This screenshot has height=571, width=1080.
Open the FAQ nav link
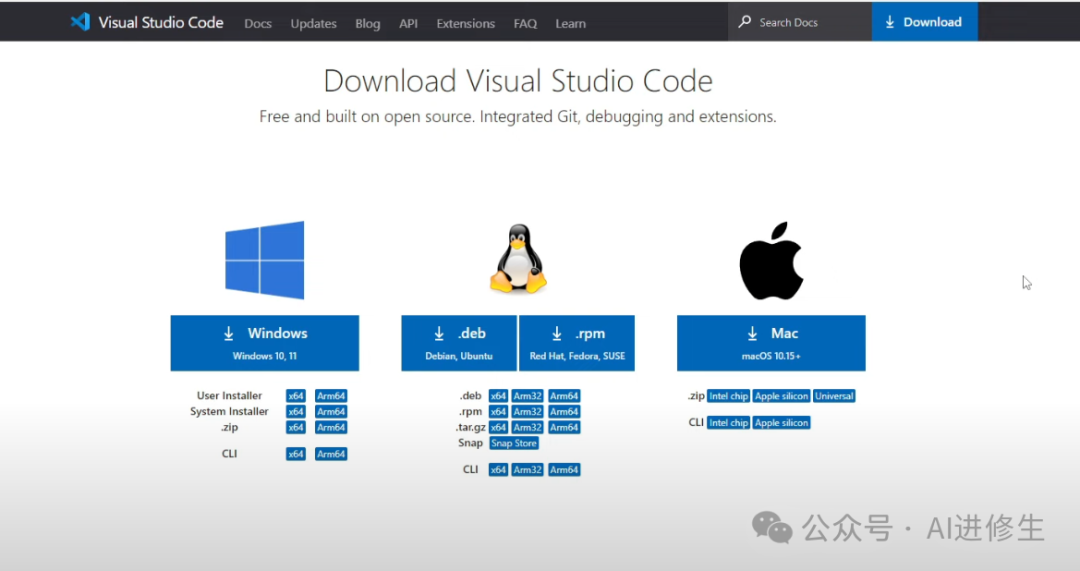click(x=525, y=23)
